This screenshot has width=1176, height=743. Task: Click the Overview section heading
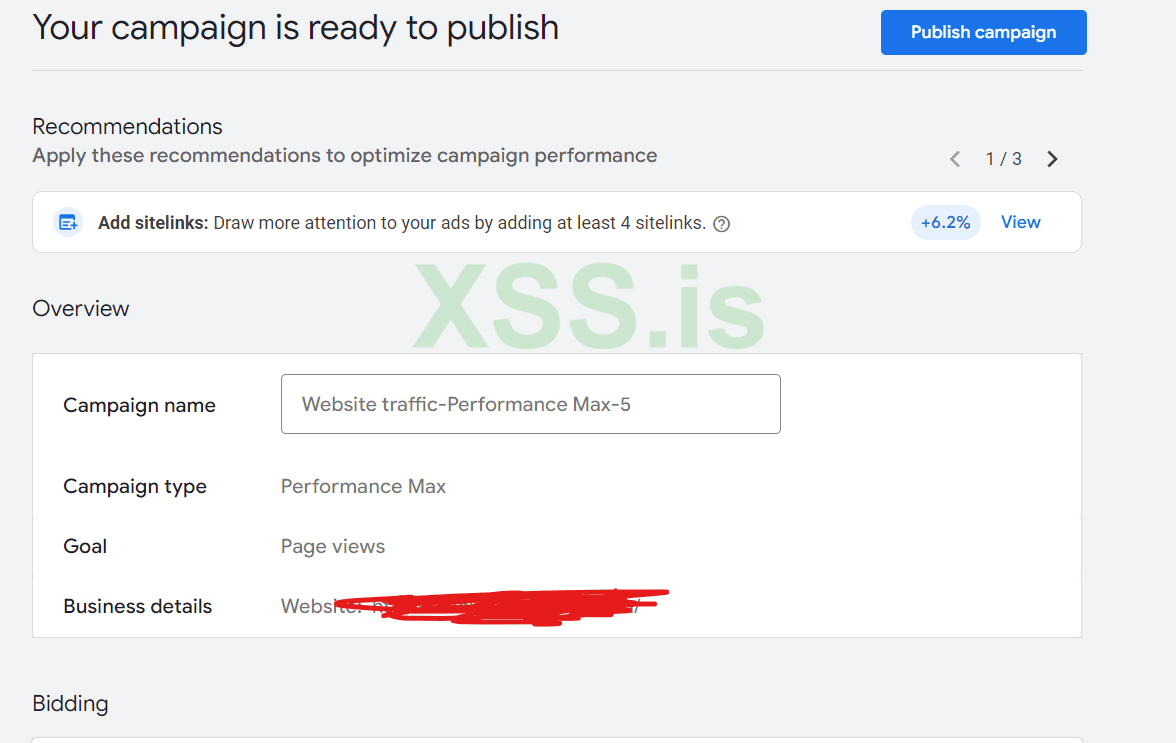click(x=80, y=309)
